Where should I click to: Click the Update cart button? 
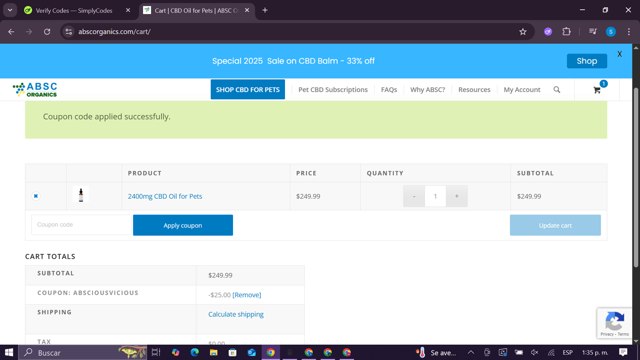555,225
